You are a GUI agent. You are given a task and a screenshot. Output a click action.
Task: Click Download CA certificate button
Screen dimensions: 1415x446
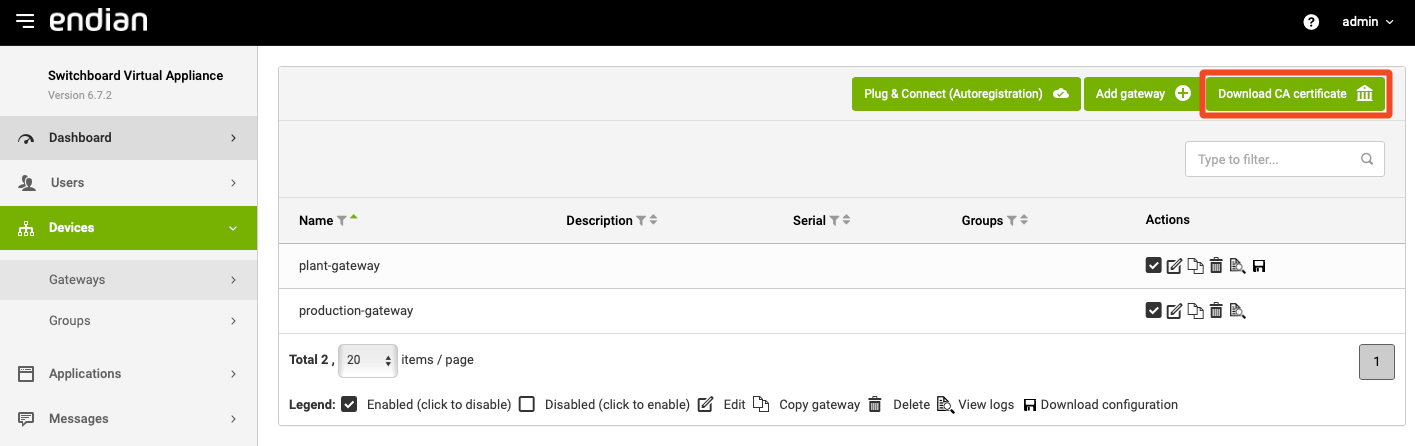tap(1295, 94)
